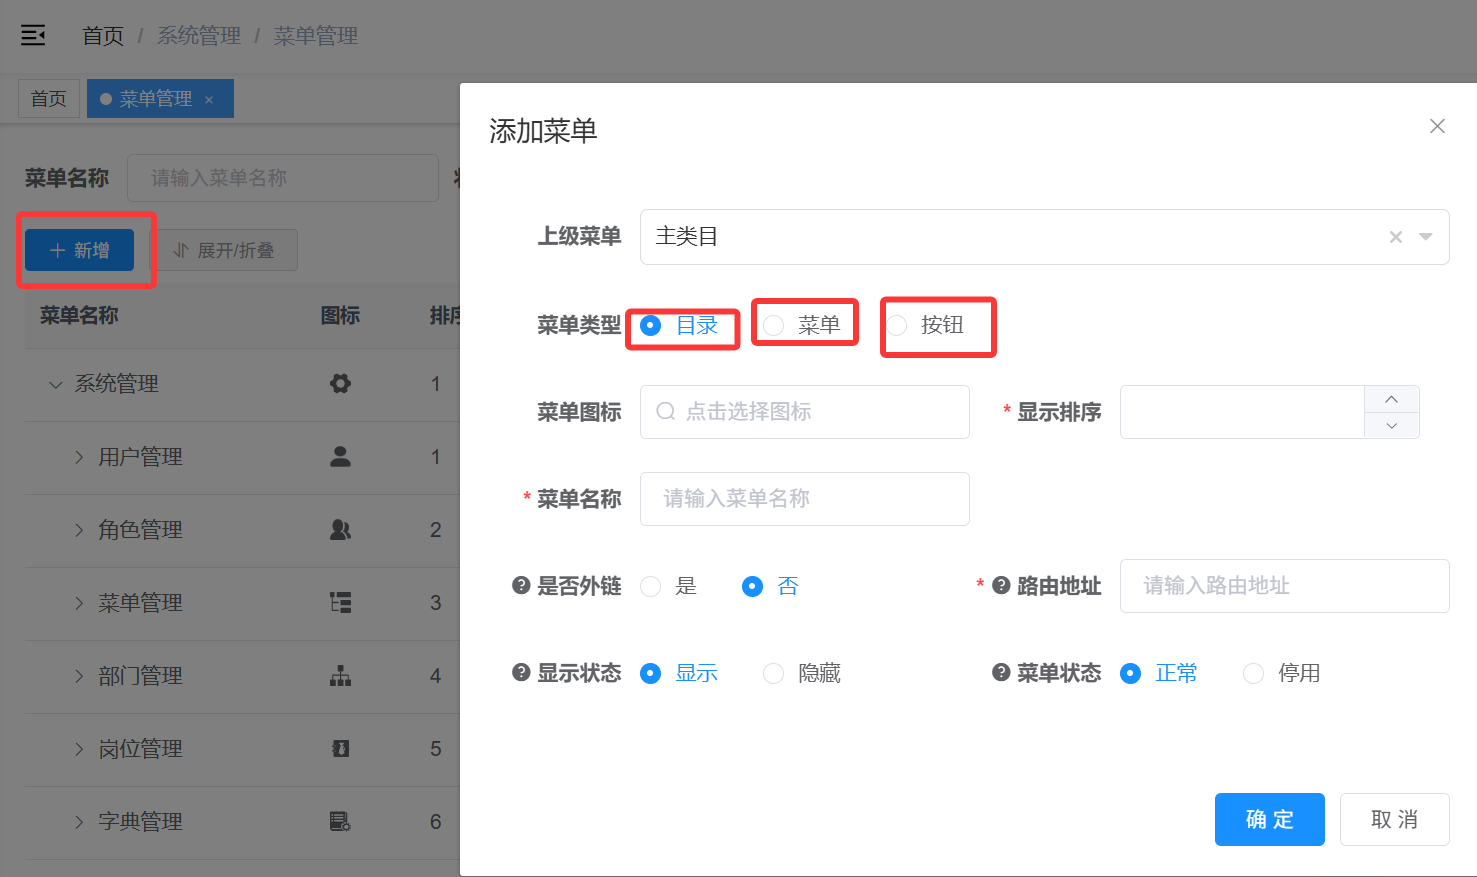Click the org chart icon beside 部门管理
Image resolution: width=1477 pixels, height=877 pixels.
340,676
